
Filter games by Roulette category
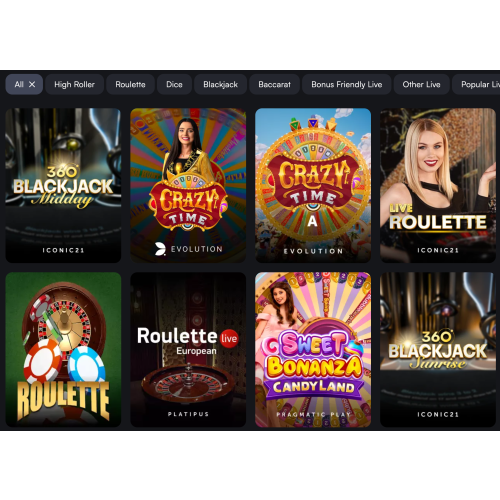tap(130, 84)
